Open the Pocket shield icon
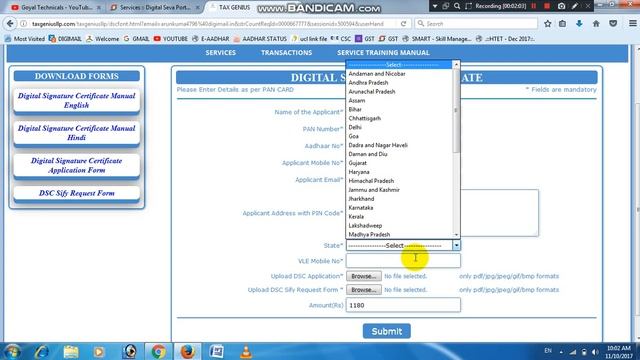 (613, 24)
